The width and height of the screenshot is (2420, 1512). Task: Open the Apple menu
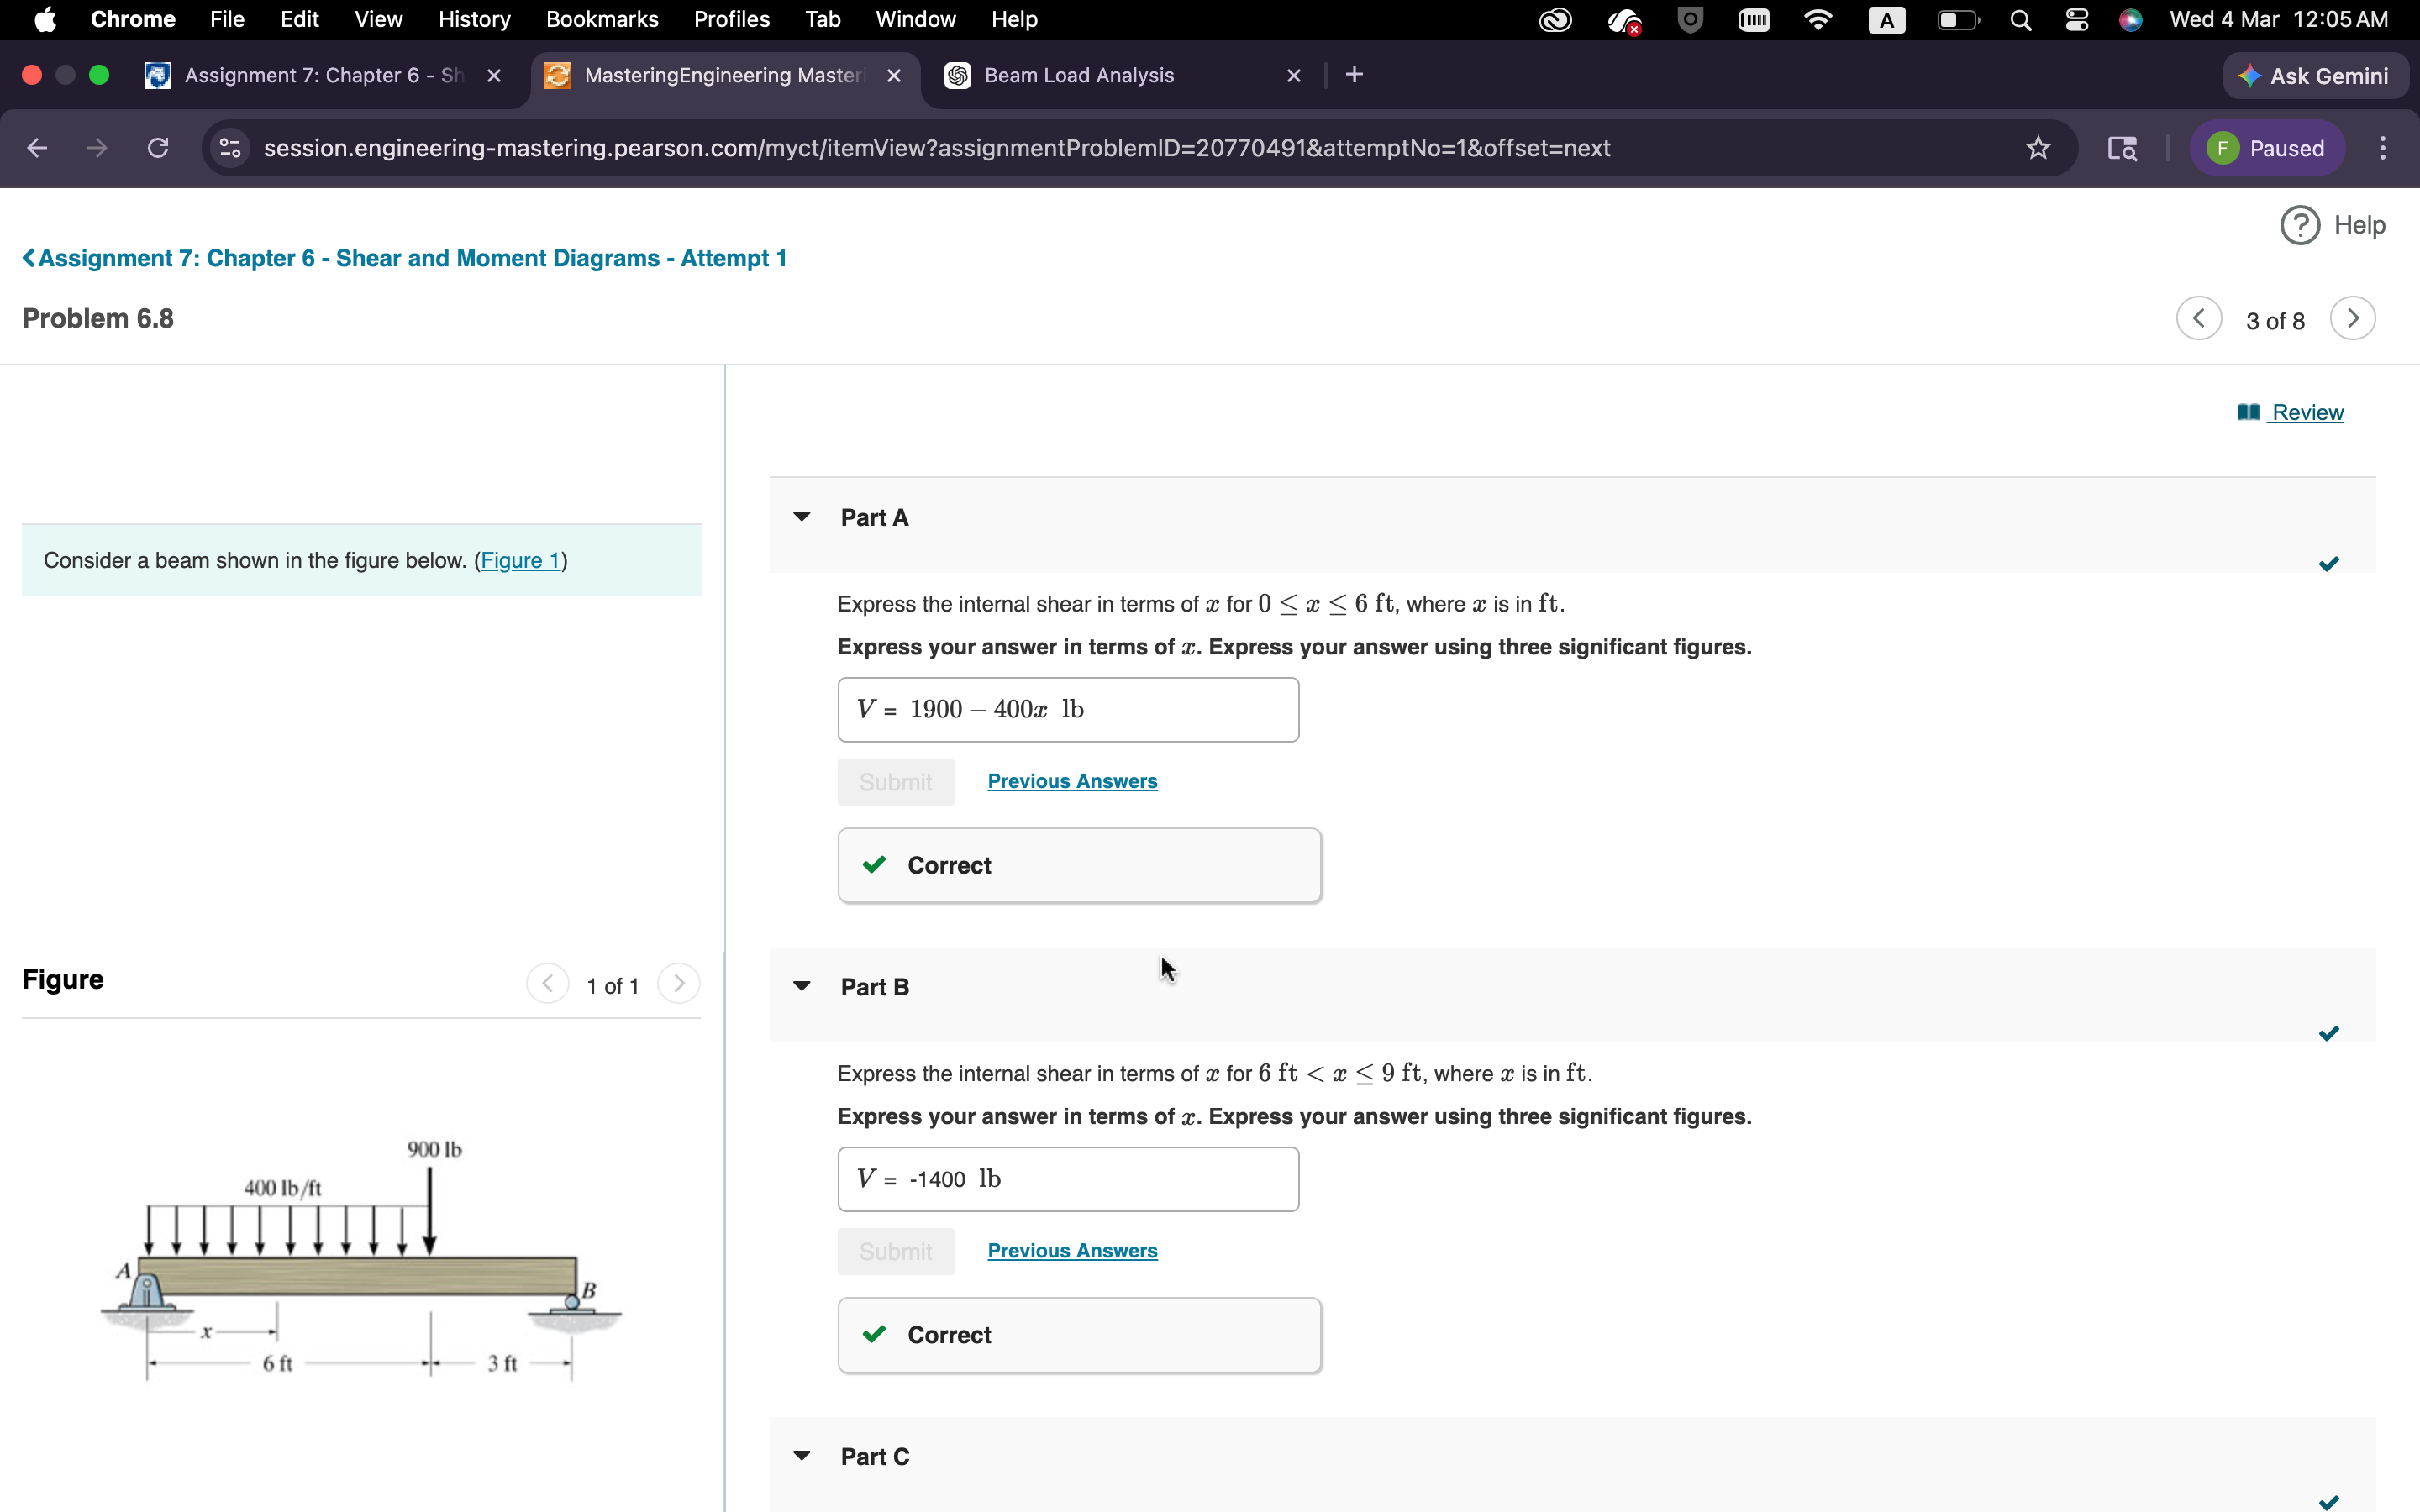[45, 20]
